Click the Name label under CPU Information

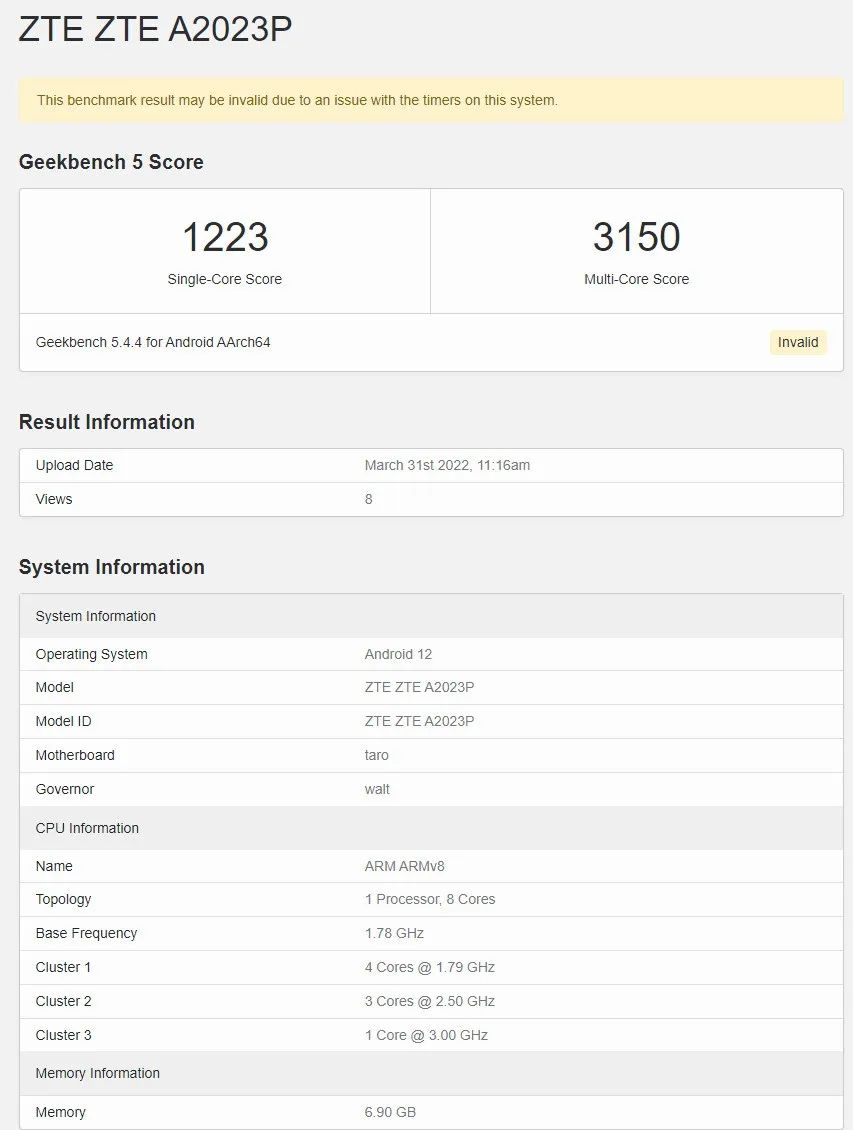pos(54,866)
